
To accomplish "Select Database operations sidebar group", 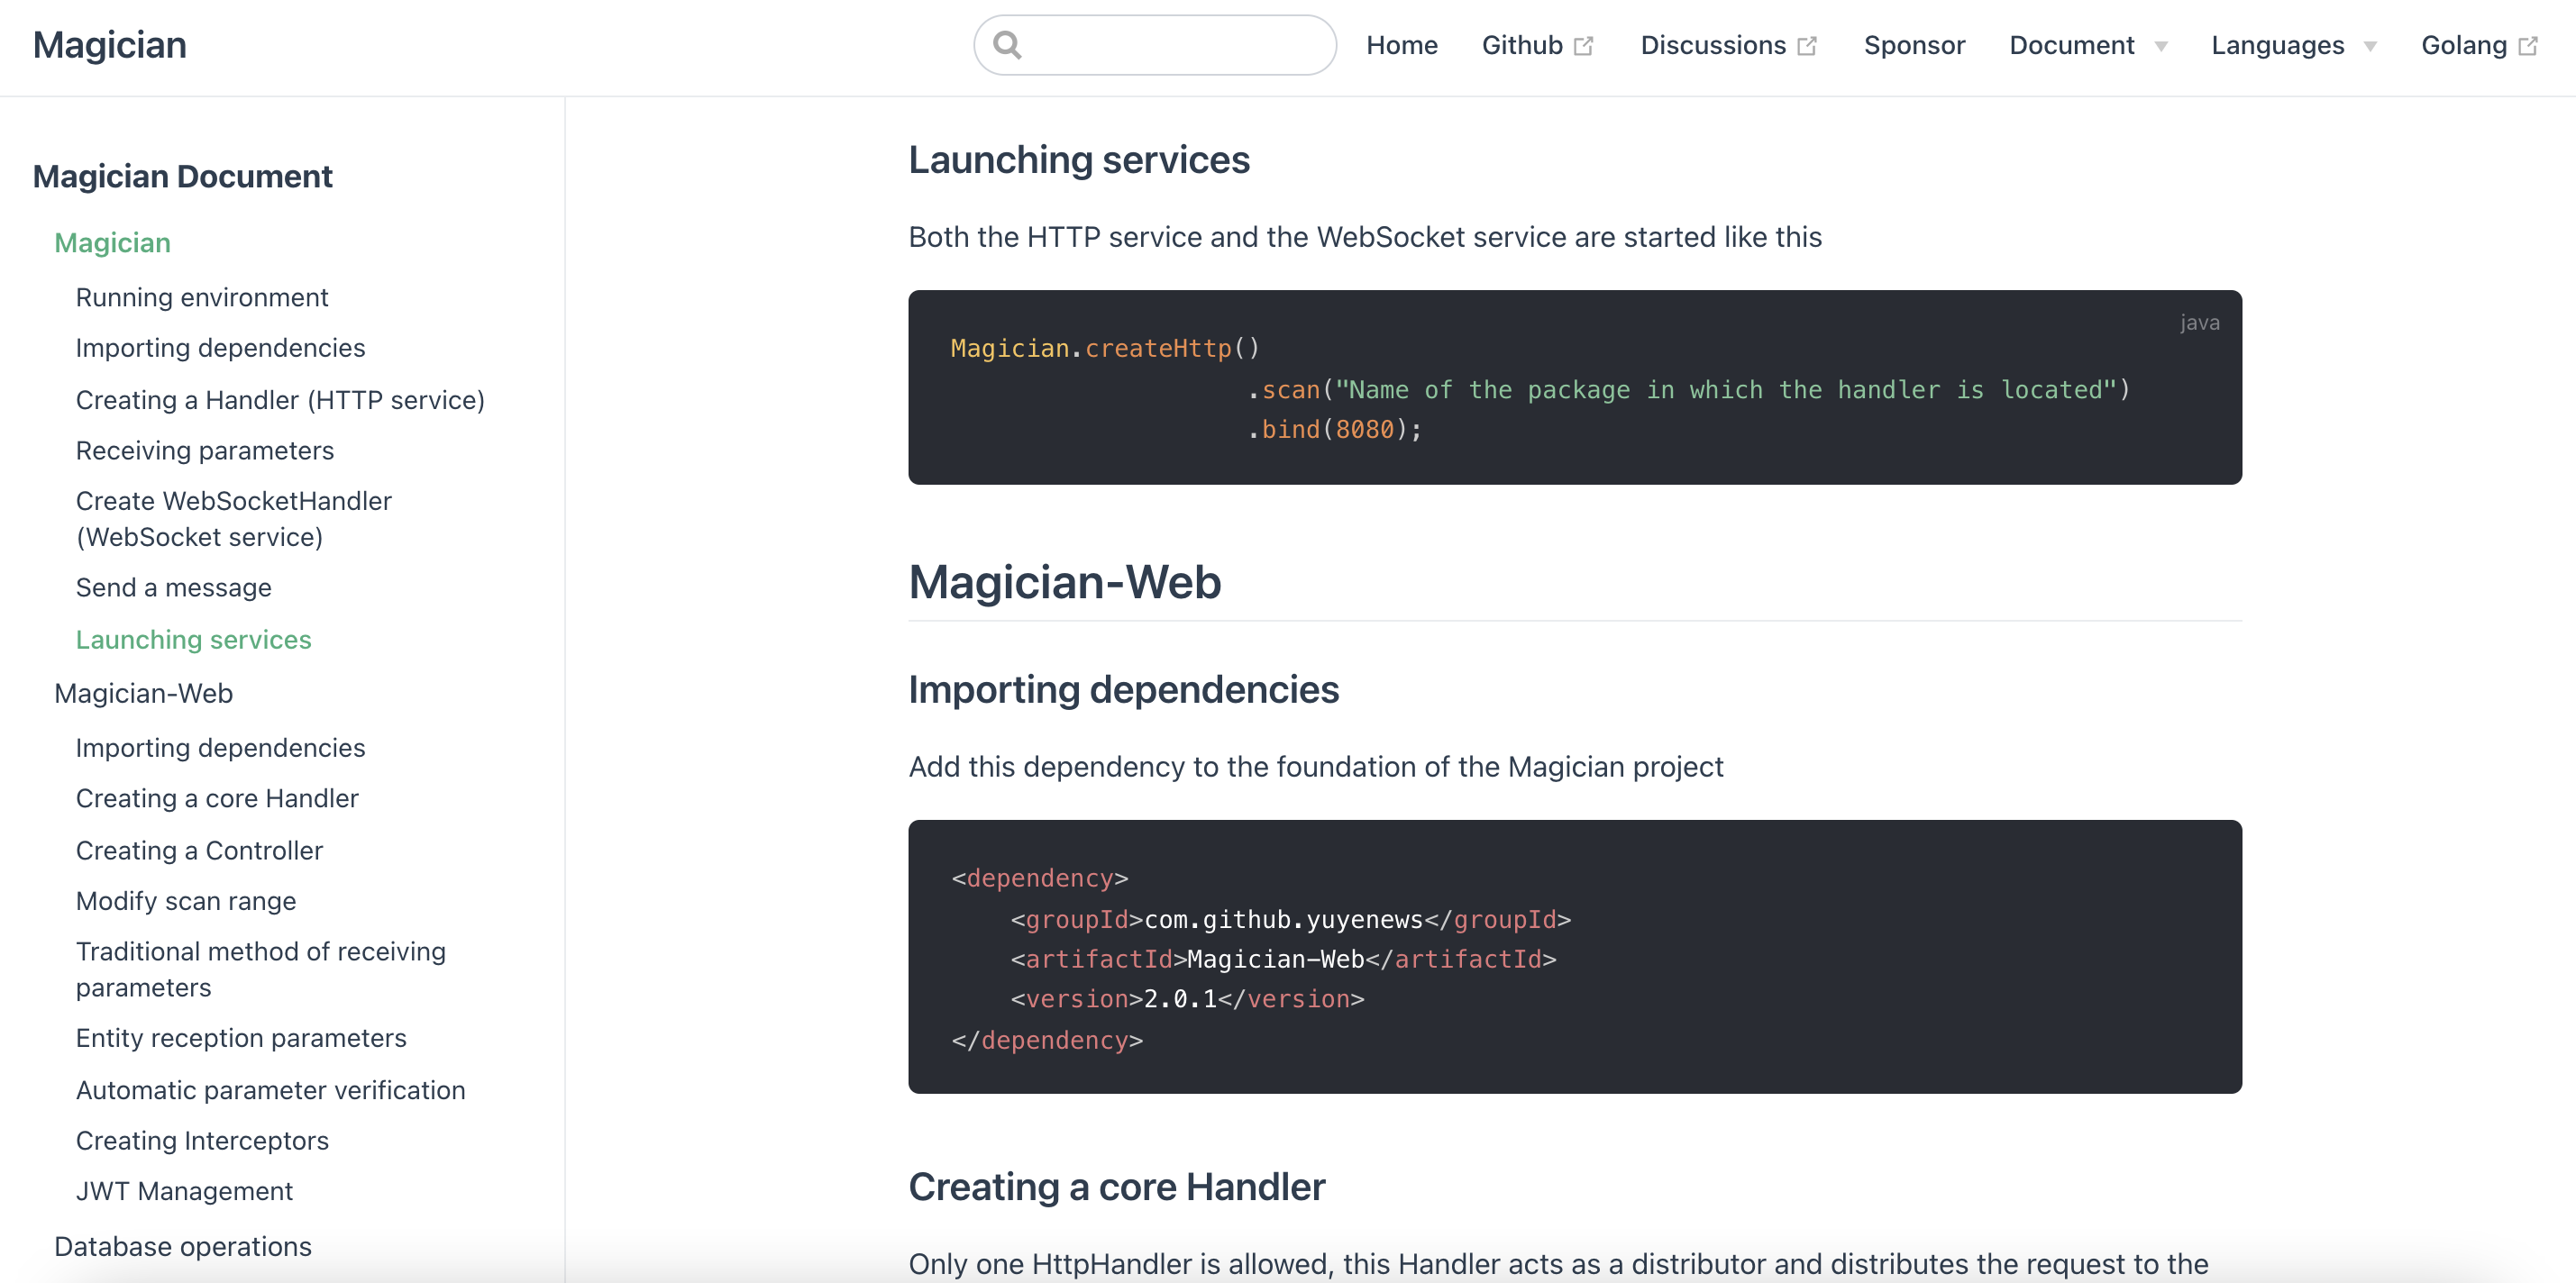I will coord(182,1245).
